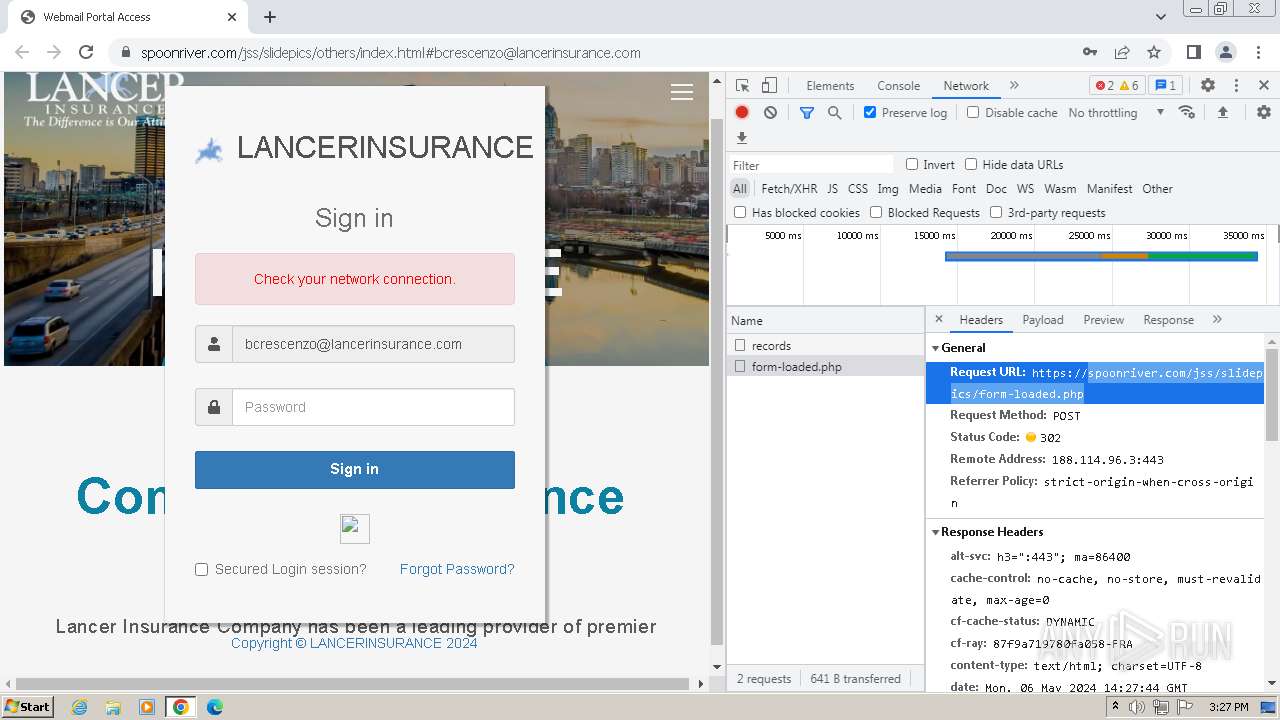This screenshot has width=1280, height=720.
Task: Toggle browser side panel icon
Action: pyautogui.click(x=1194, y=52)
